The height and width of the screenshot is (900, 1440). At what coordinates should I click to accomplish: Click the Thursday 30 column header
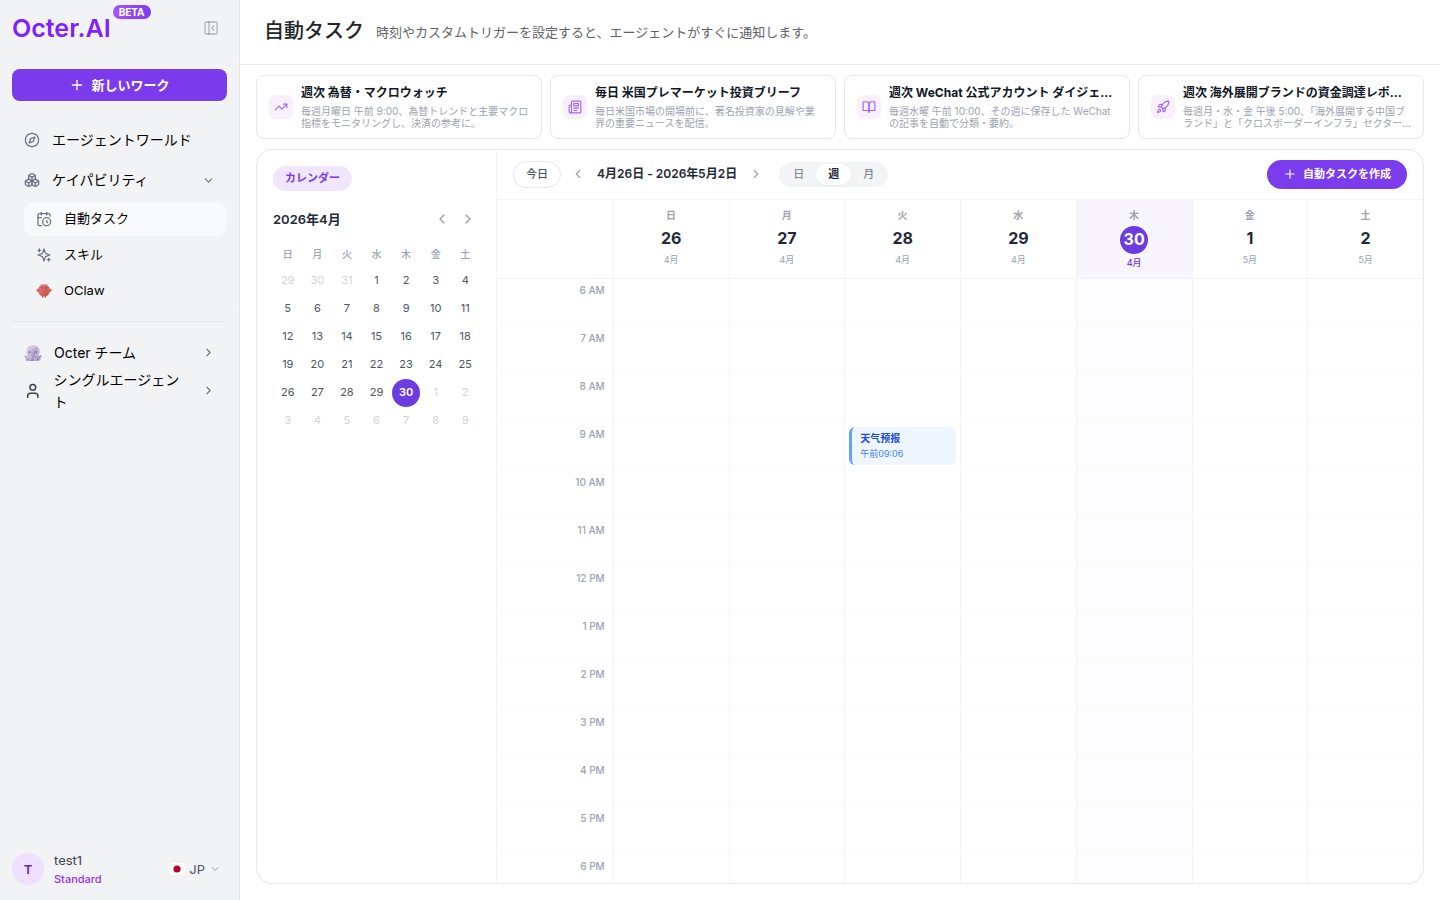click(1134, 239)
